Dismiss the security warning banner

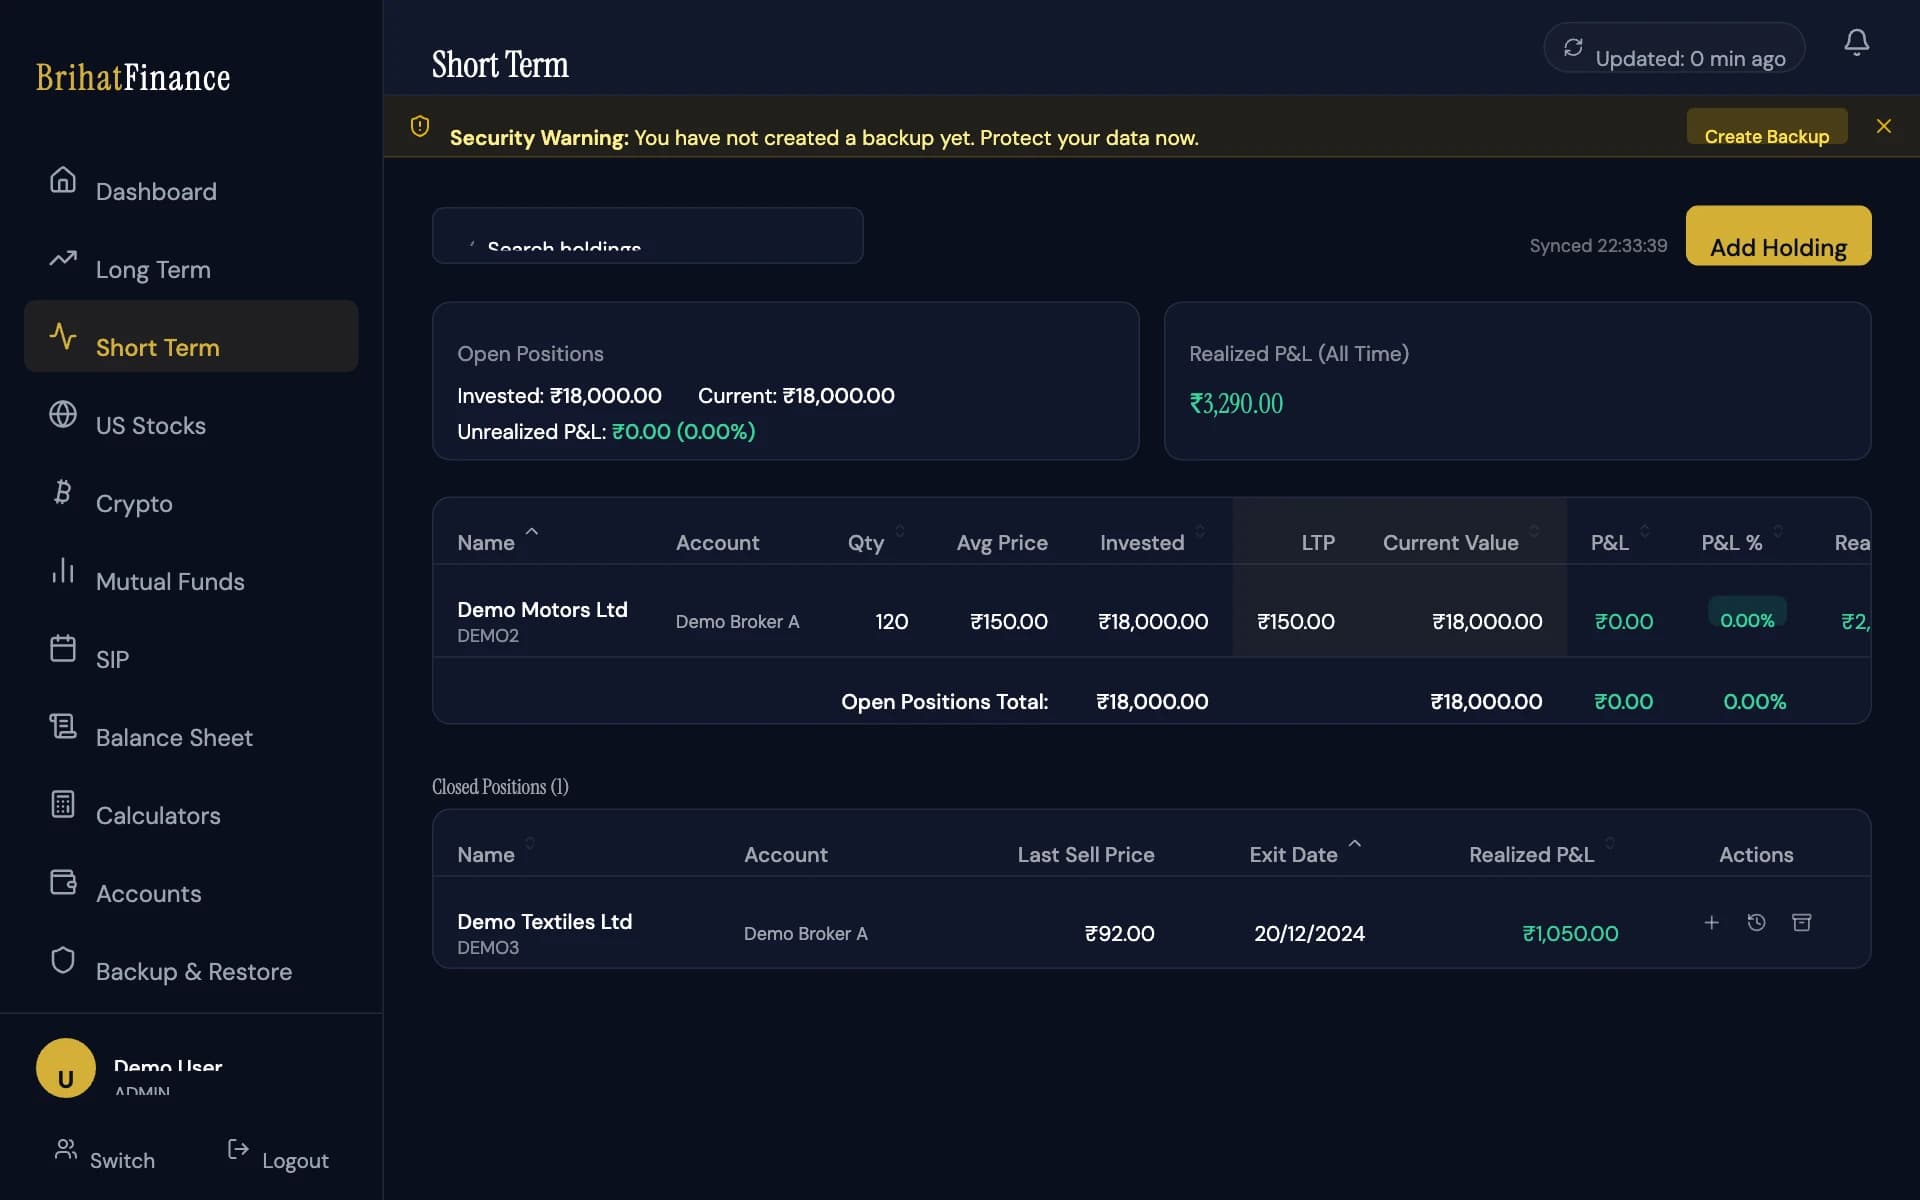coord(1884,126)
